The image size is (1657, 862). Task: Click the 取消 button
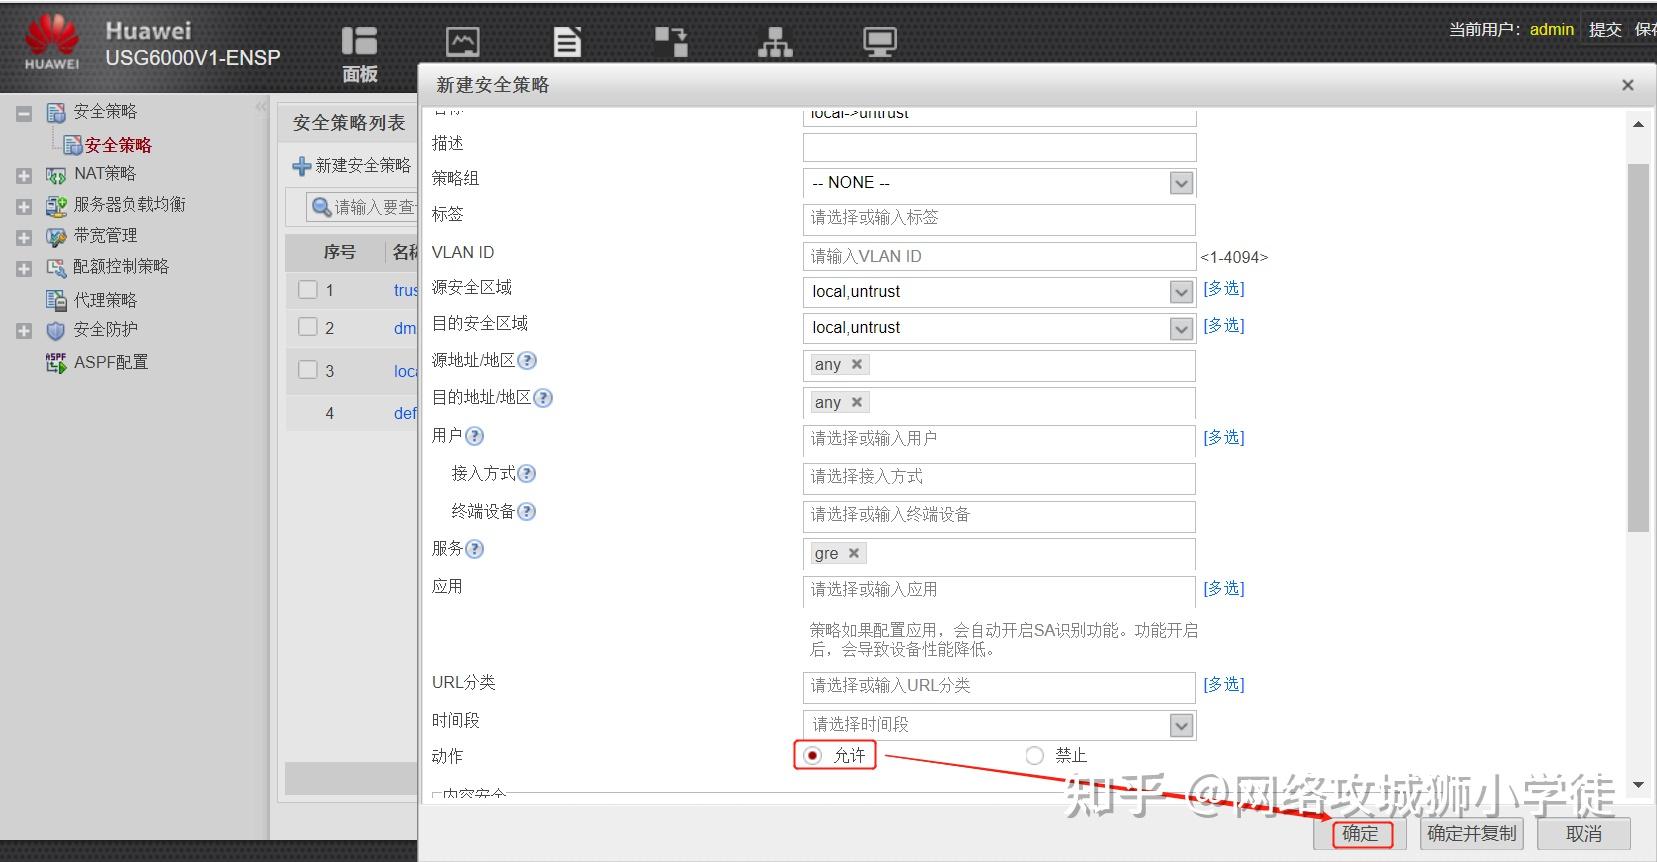1584,834
